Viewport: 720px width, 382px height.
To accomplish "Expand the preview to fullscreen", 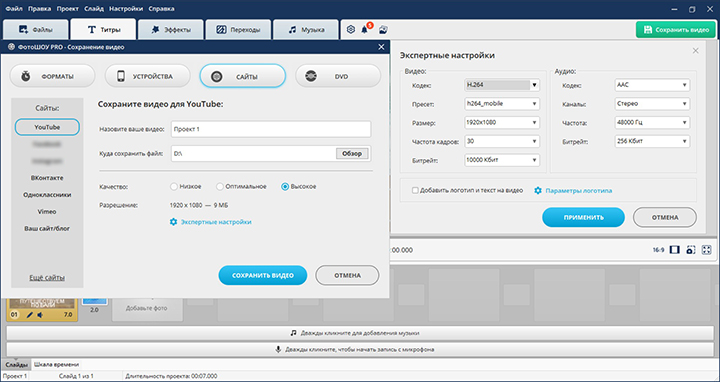I will pyautogui.click(x=707, y=250).
